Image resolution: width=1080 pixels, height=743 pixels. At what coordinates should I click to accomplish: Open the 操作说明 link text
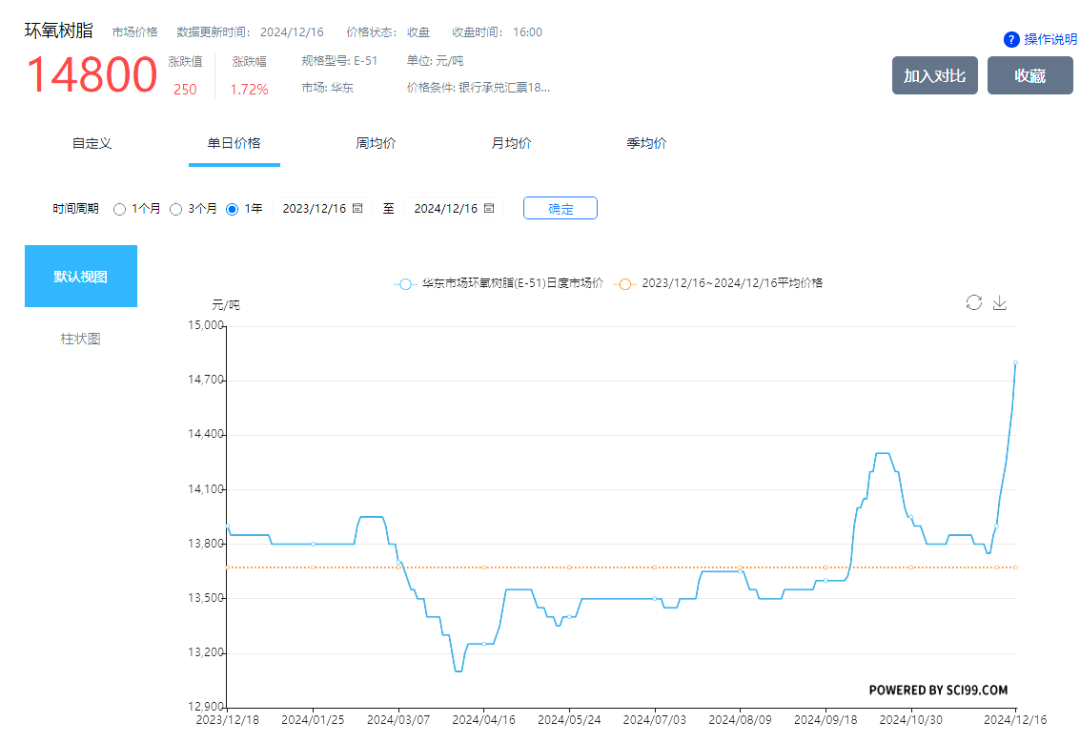point(1050,39)
